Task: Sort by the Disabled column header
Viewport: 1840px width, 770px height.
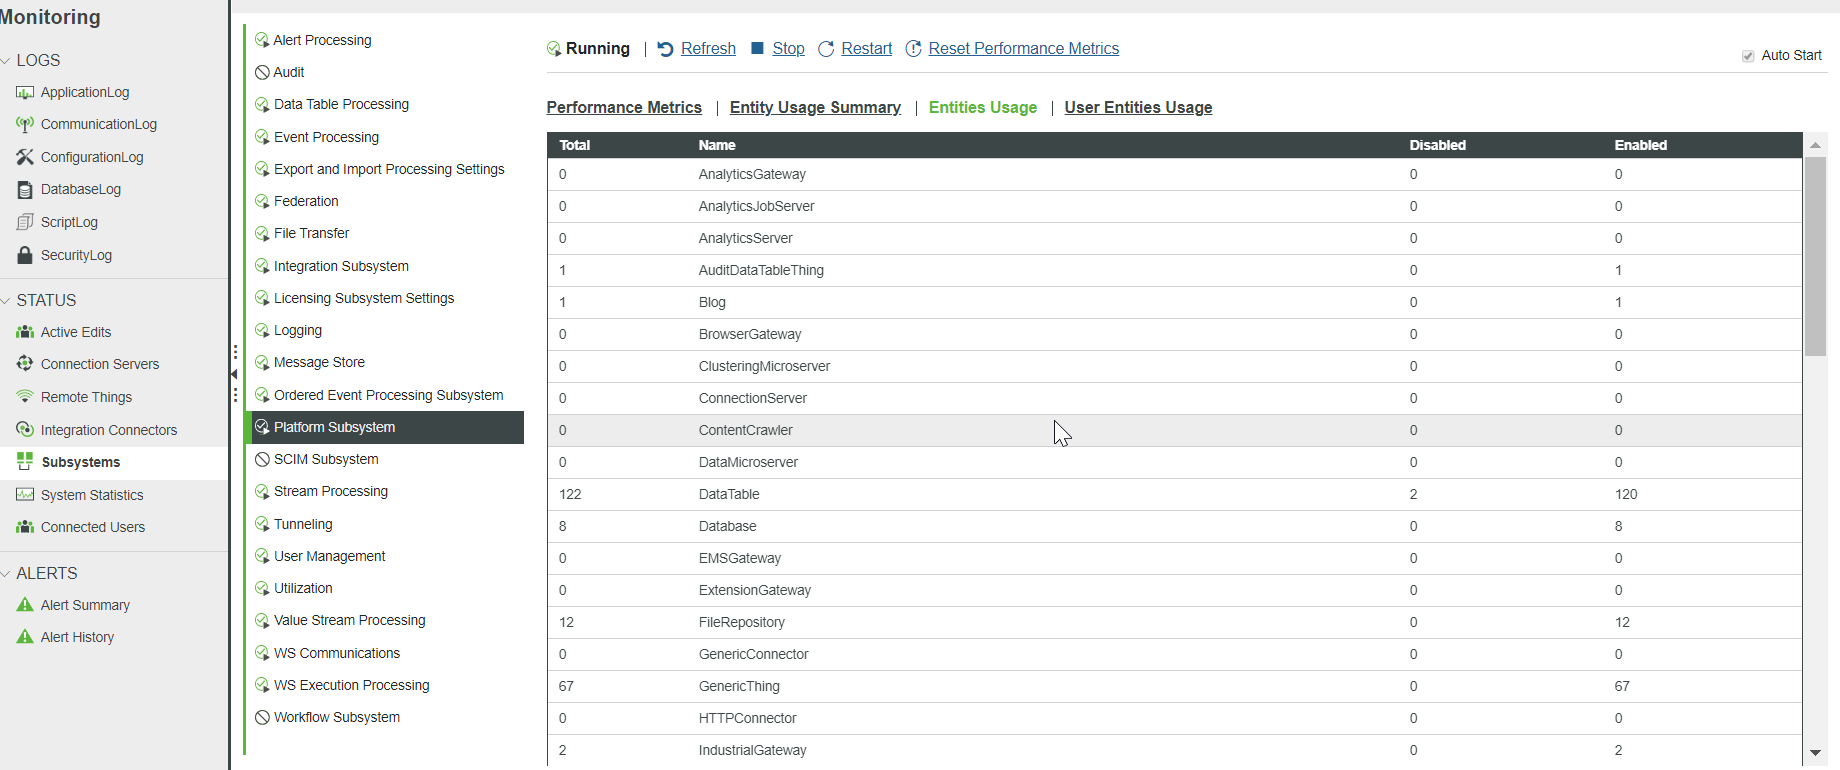Action: point(1438,145)
